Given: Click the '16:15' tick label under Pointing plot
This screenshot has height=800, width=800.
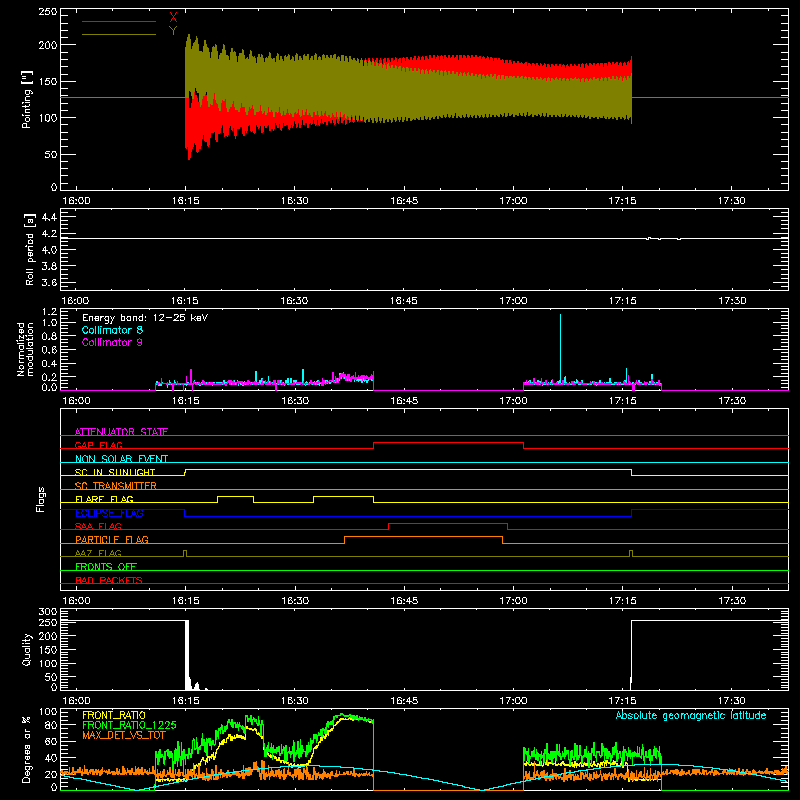Looking at the screenshot, I should pyautogui.click(x=185, y=201).
